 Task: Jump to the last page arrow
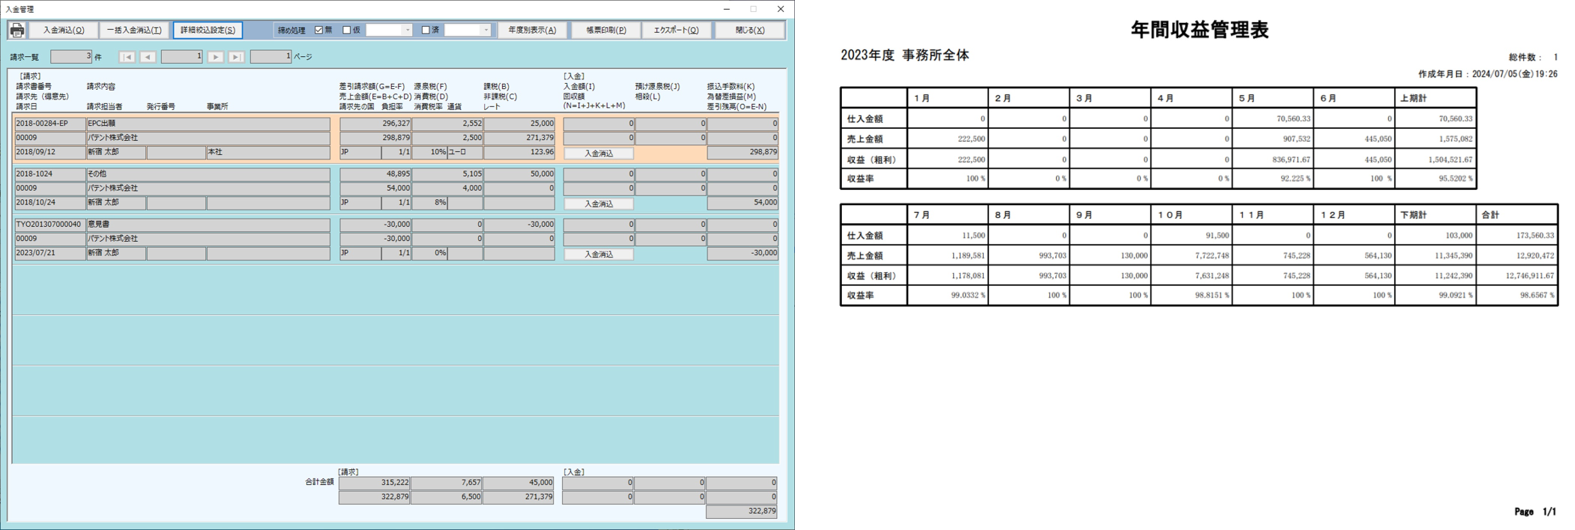pos(236,57)
